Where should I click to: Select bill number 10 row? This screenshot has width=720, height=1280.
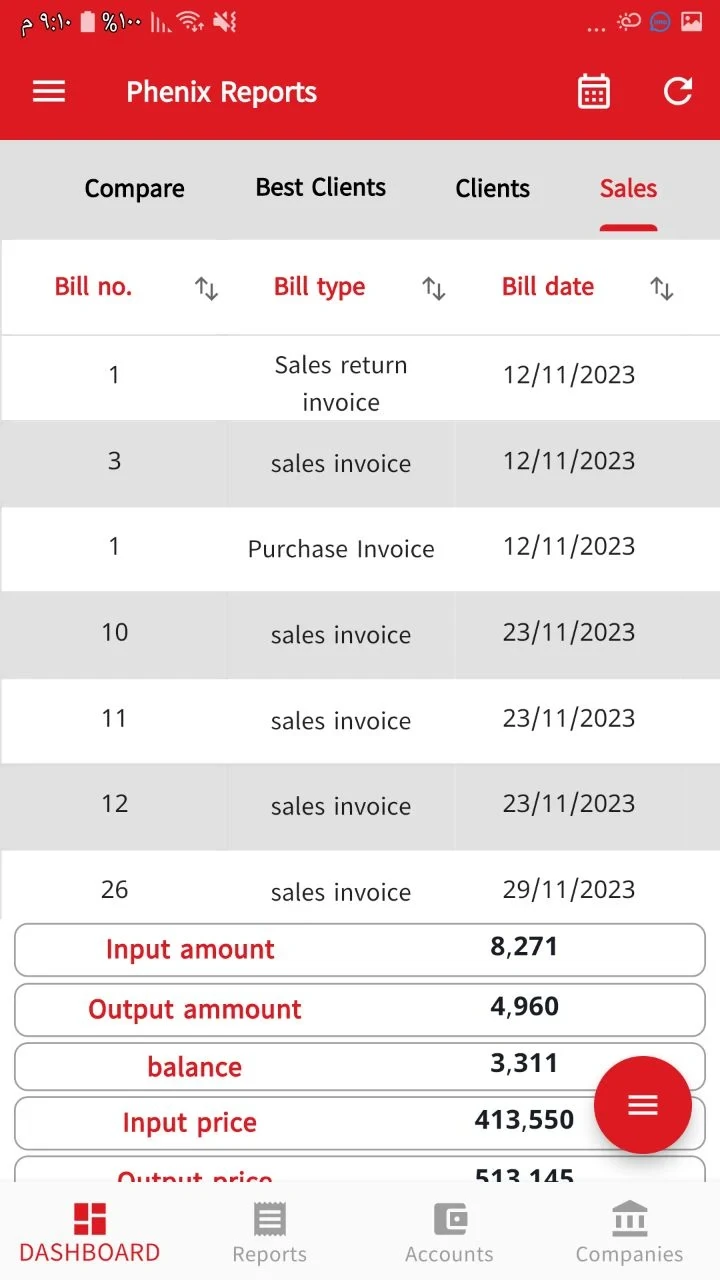[360, 635]
